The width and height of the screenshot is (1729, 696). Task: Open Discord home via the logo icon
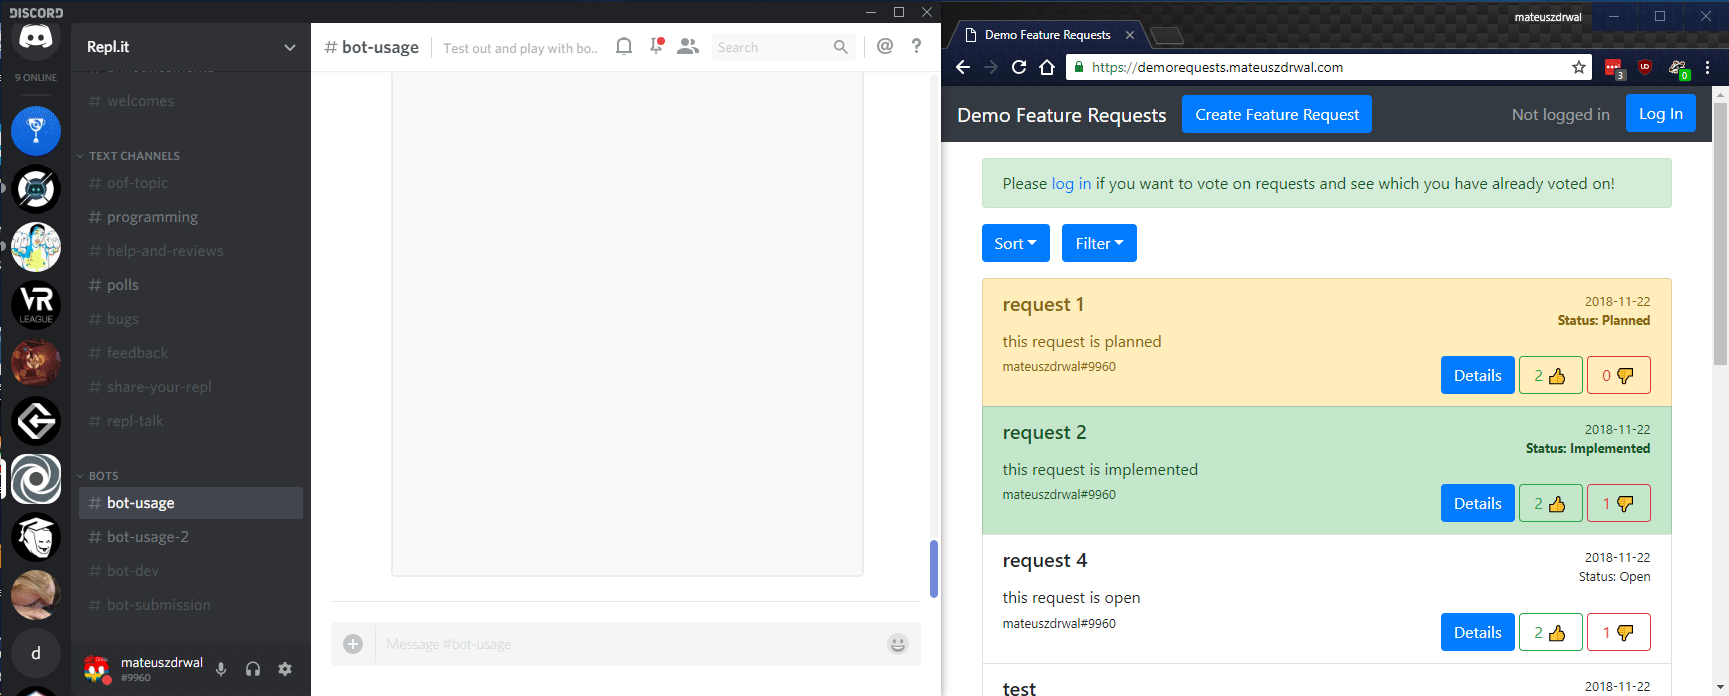(36, 39)
